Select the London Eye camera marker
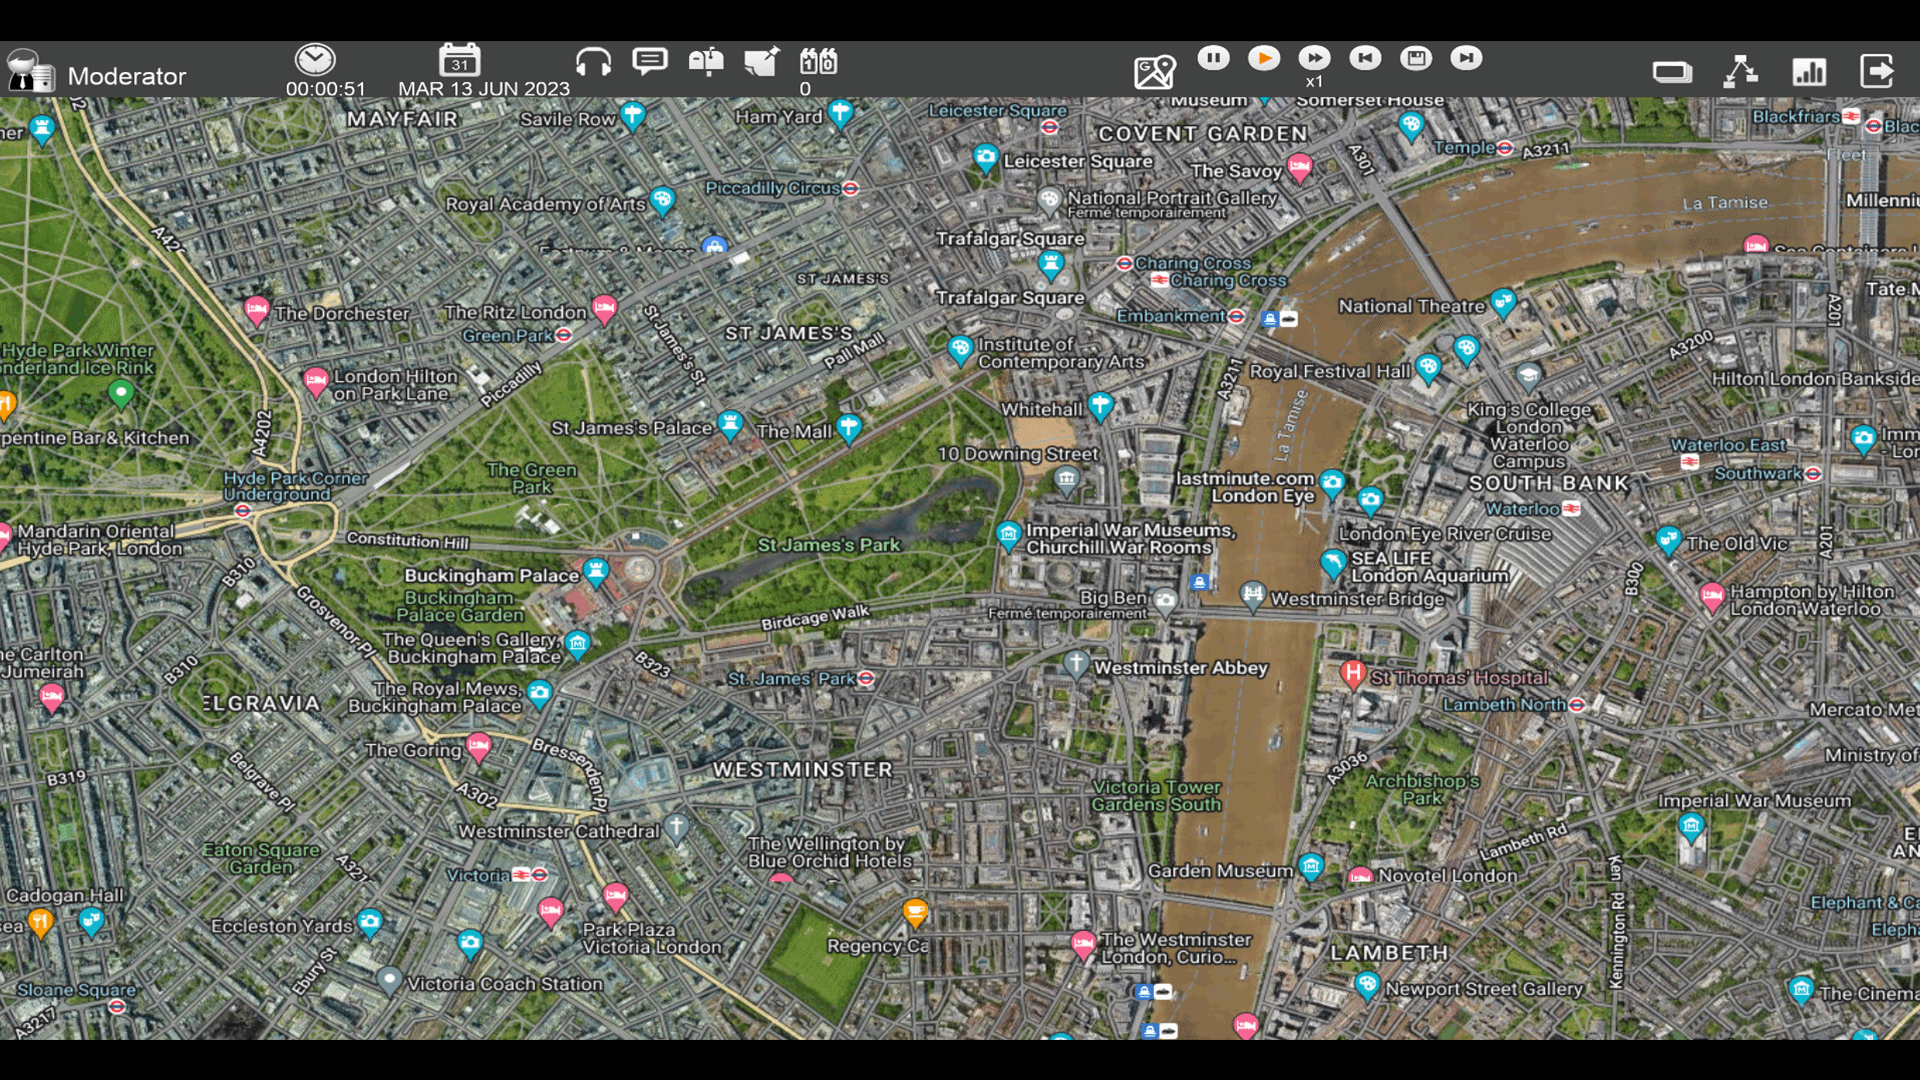This screenshot has height=1080, width=1920. [x=1332, y=484]
